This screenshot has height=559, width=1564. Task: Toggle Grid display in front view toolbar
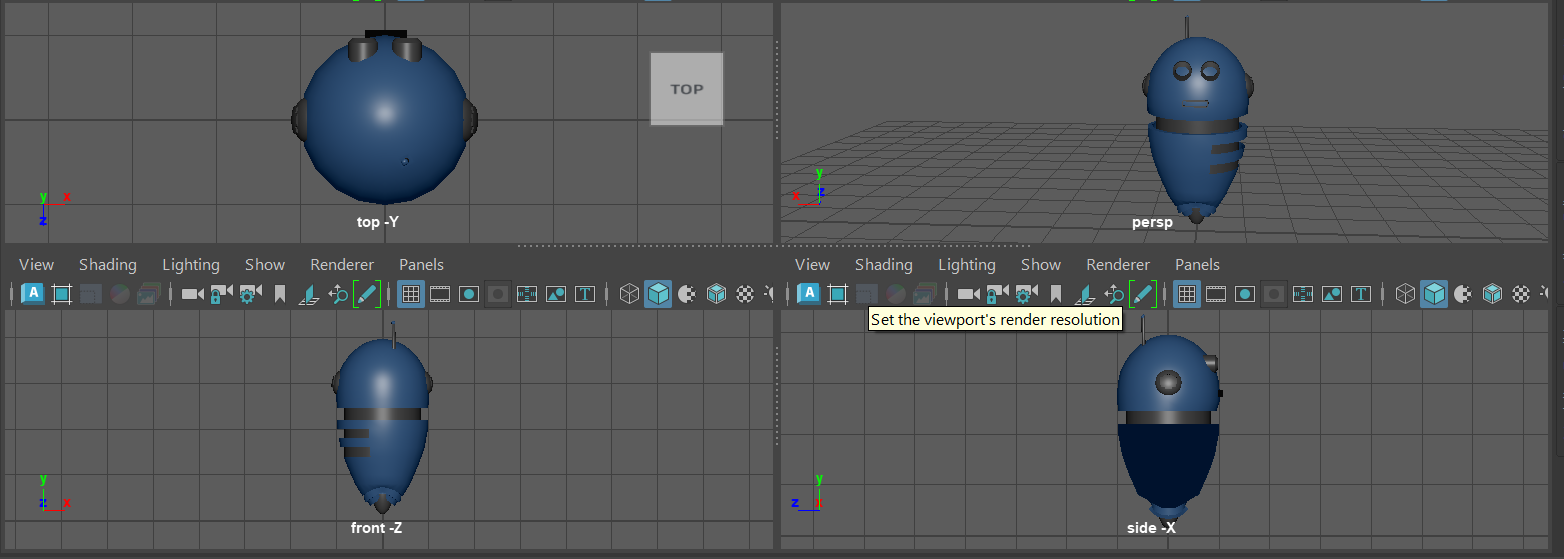(x=410, y=294)
